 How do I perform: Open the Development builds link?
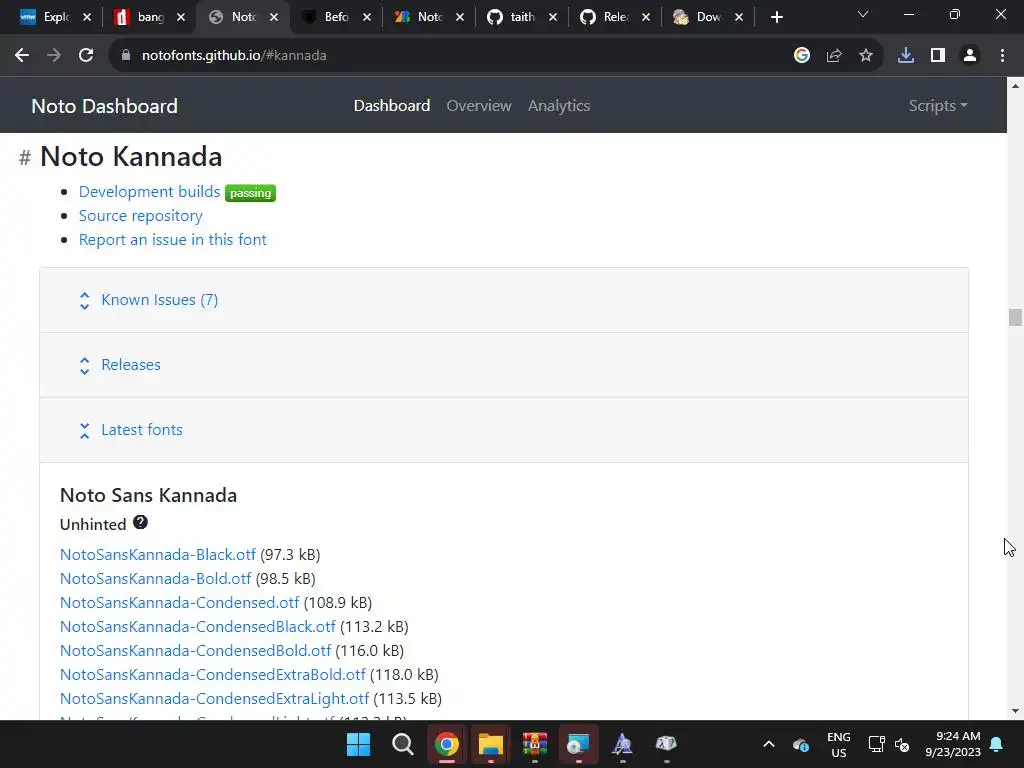[x=150, y=191]
